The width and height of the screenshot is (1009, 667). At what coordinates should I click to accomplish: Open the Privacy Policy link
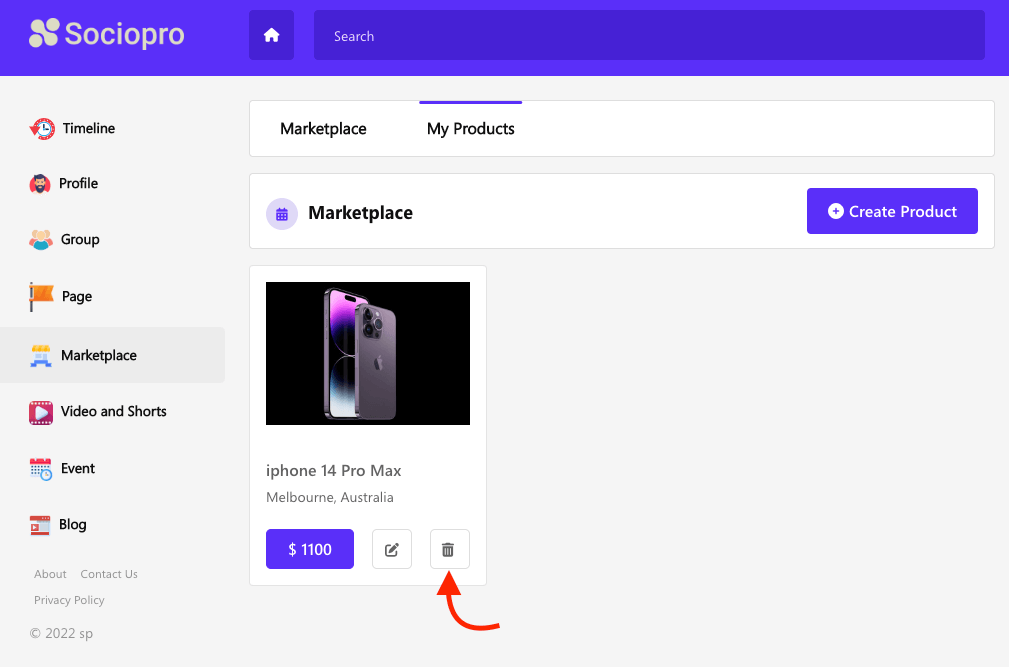tap(69, 599)
